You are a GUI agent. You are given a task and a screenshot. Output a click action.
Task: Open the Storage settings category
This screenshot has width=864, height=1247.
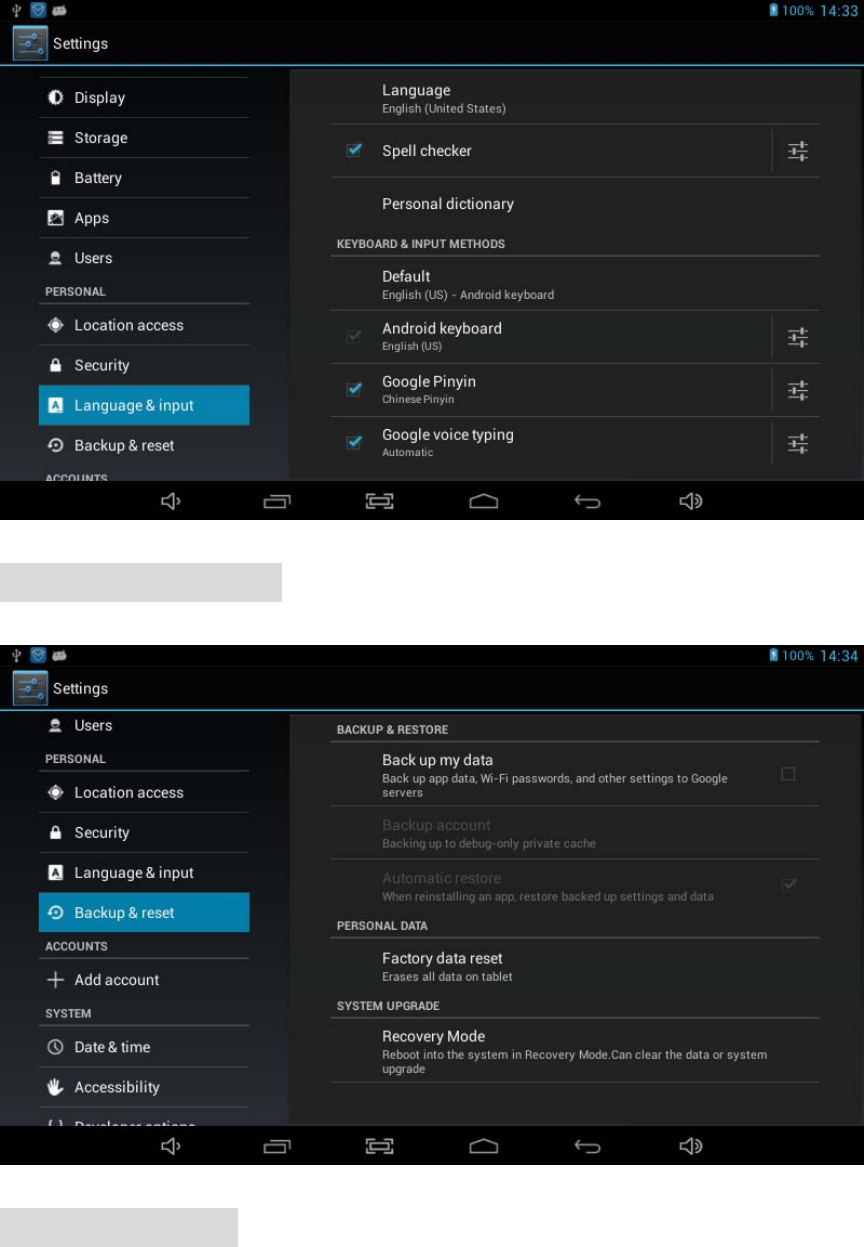click(144, 138)
